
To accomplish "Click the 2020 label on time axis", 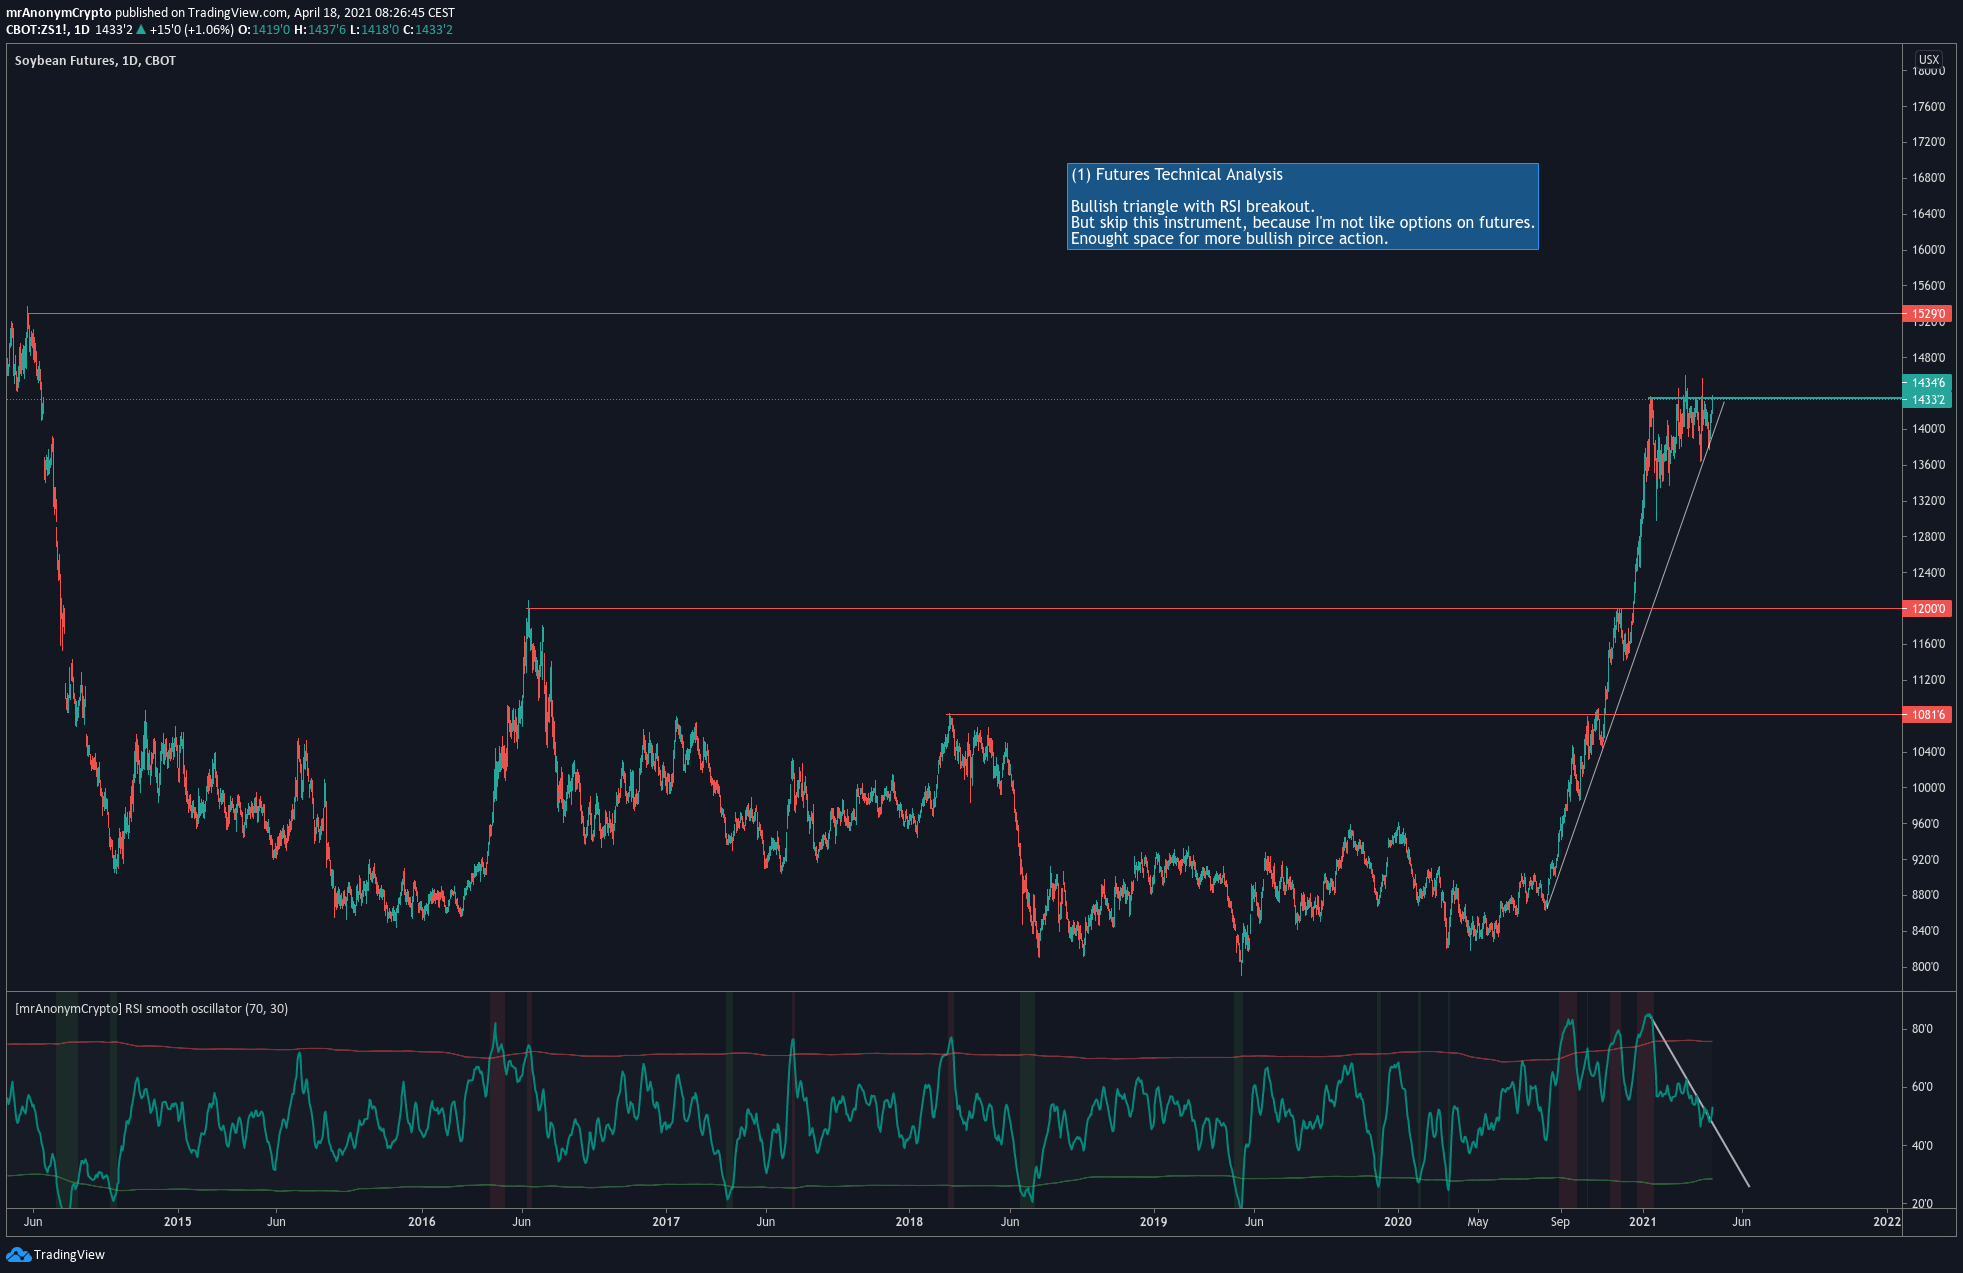I will [1397, 1222].
